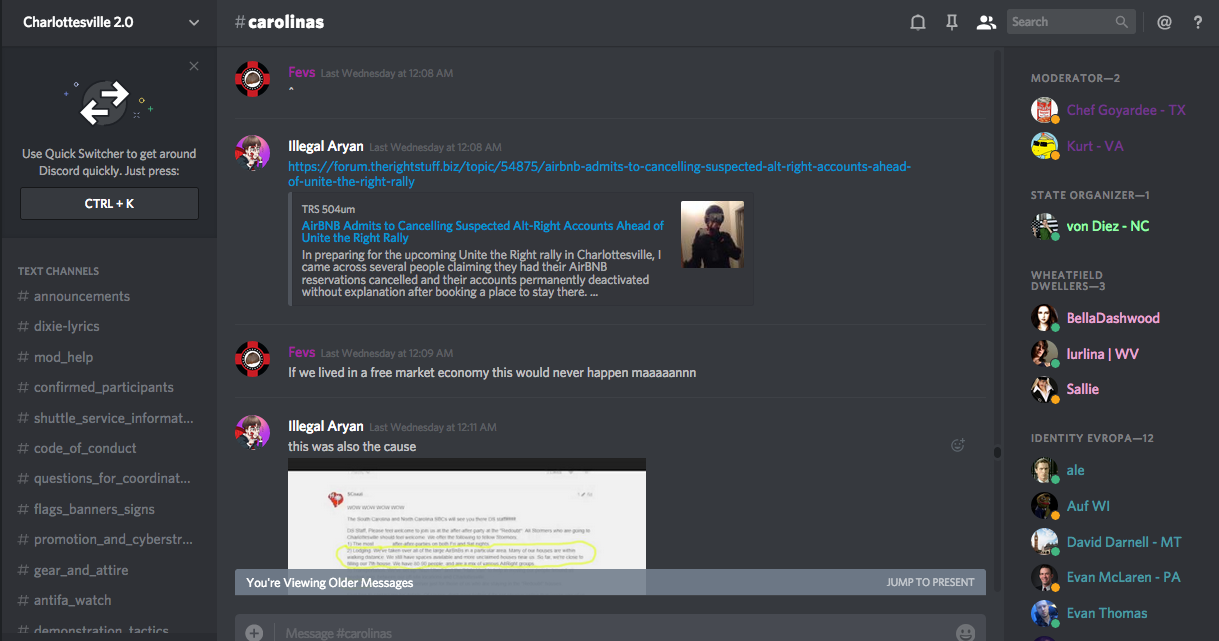This screenshot has width=1219, height=641.
Task: Expand the Charlottesville 2.0 server menu
Action: click(193, 22)
